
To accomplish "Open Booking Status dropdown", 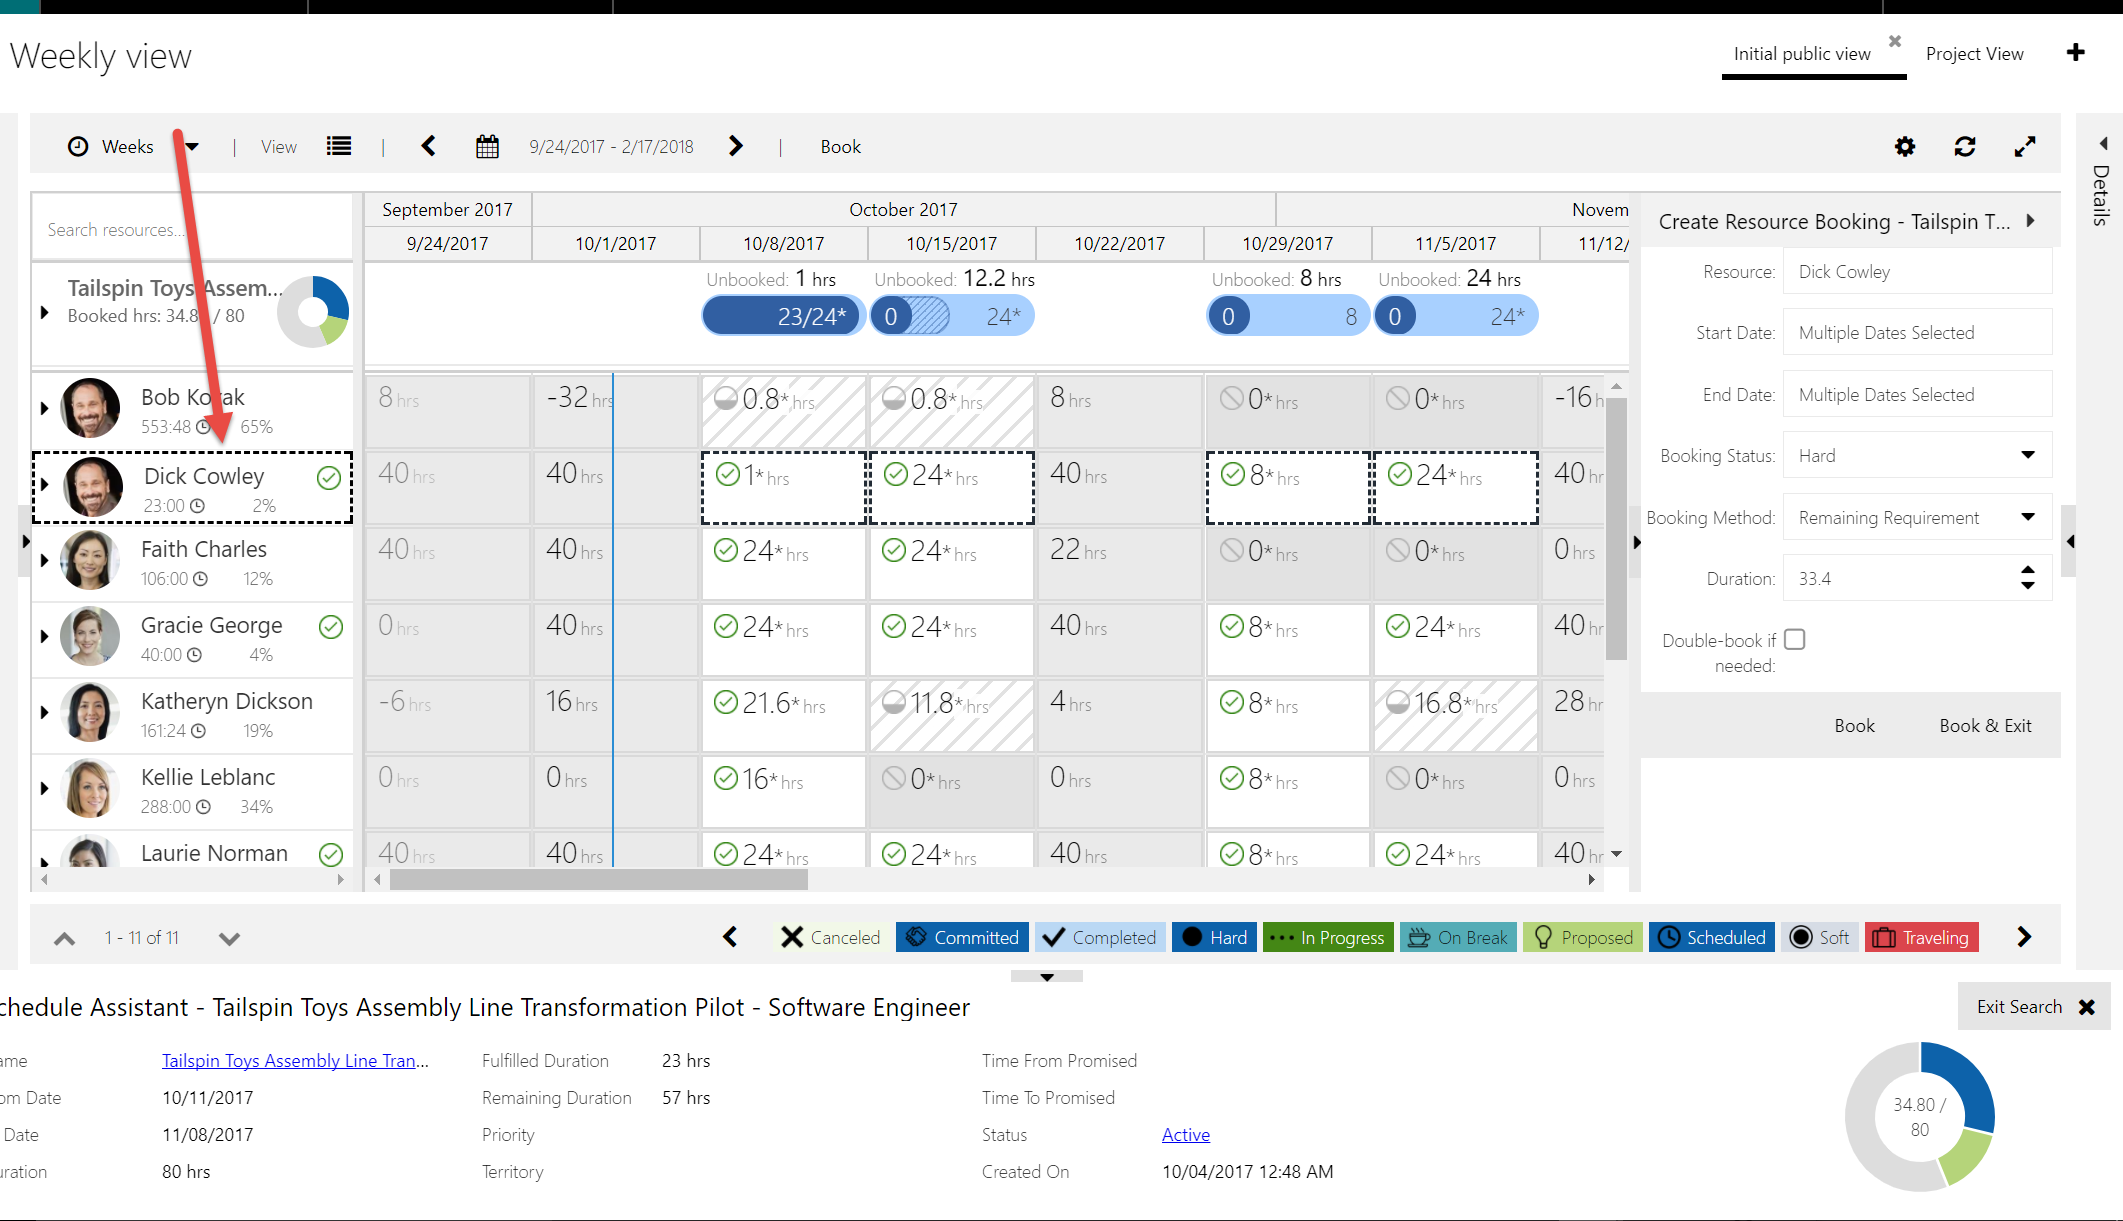I will coord(2027,456).
